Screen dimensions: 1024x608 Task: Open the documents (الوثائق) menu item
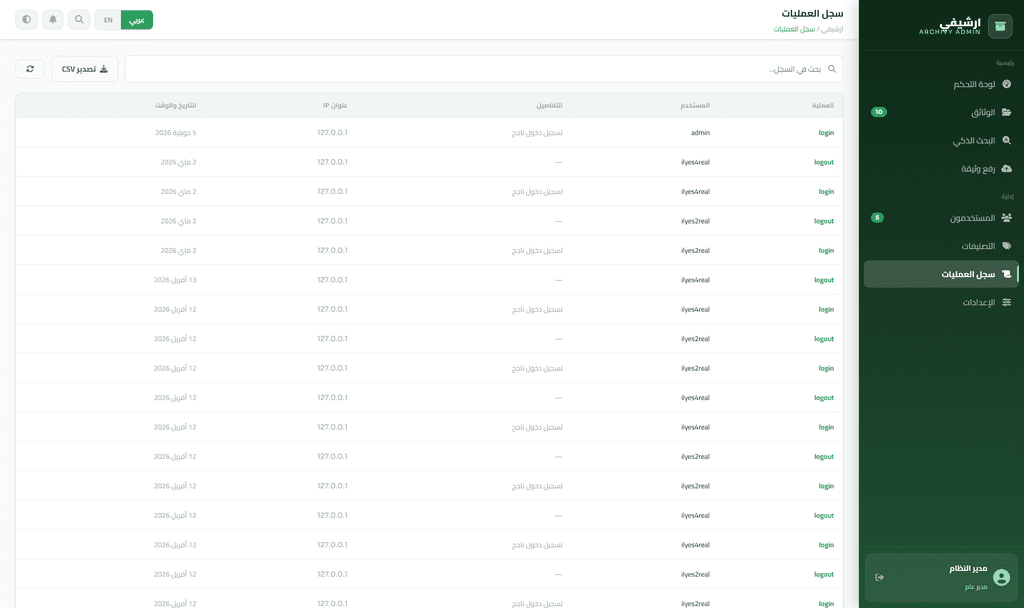(x=941, y=112)
